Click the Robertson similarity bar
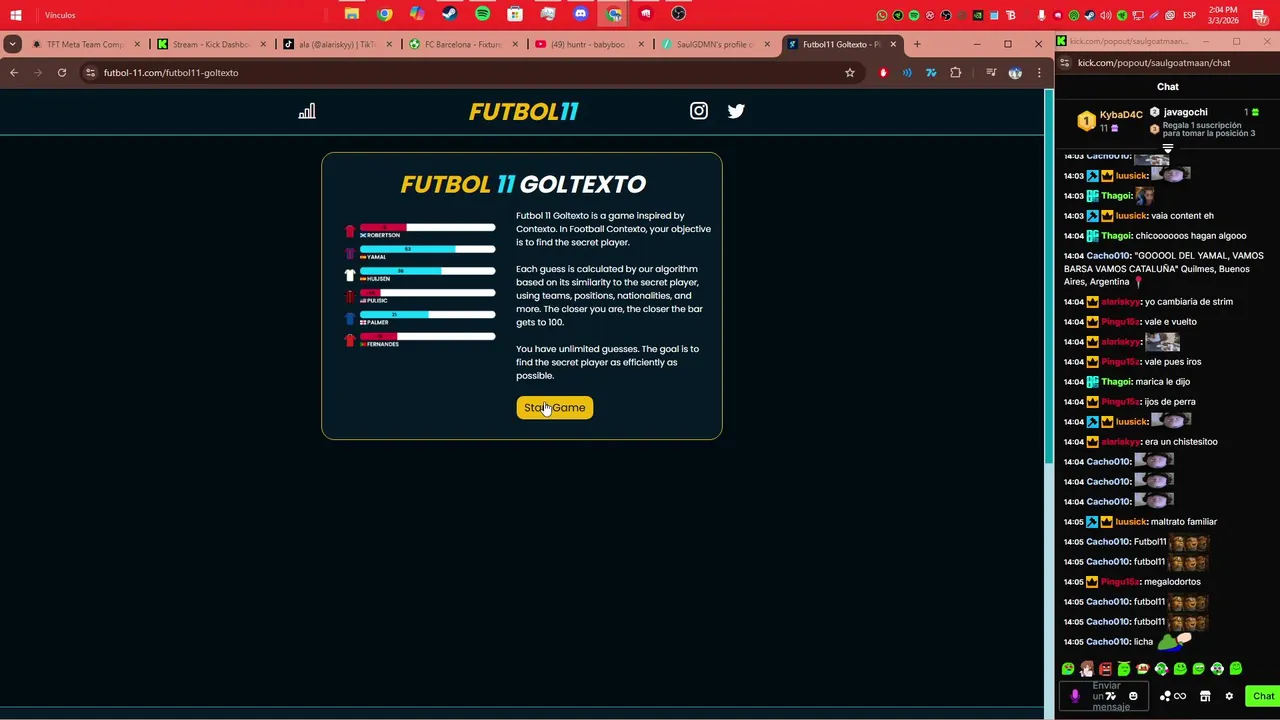The image size is (1280, 720). click(x=427, y=227)
